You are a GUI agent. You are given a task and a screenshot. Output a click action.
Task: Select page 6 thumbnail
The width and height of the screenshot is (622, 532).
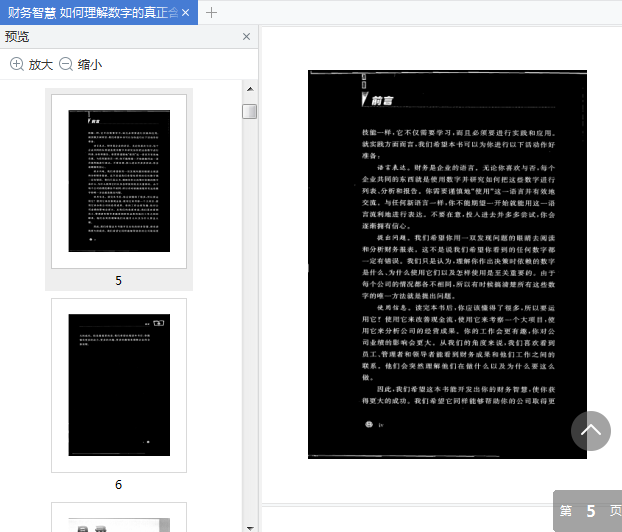tap(119, 385)
